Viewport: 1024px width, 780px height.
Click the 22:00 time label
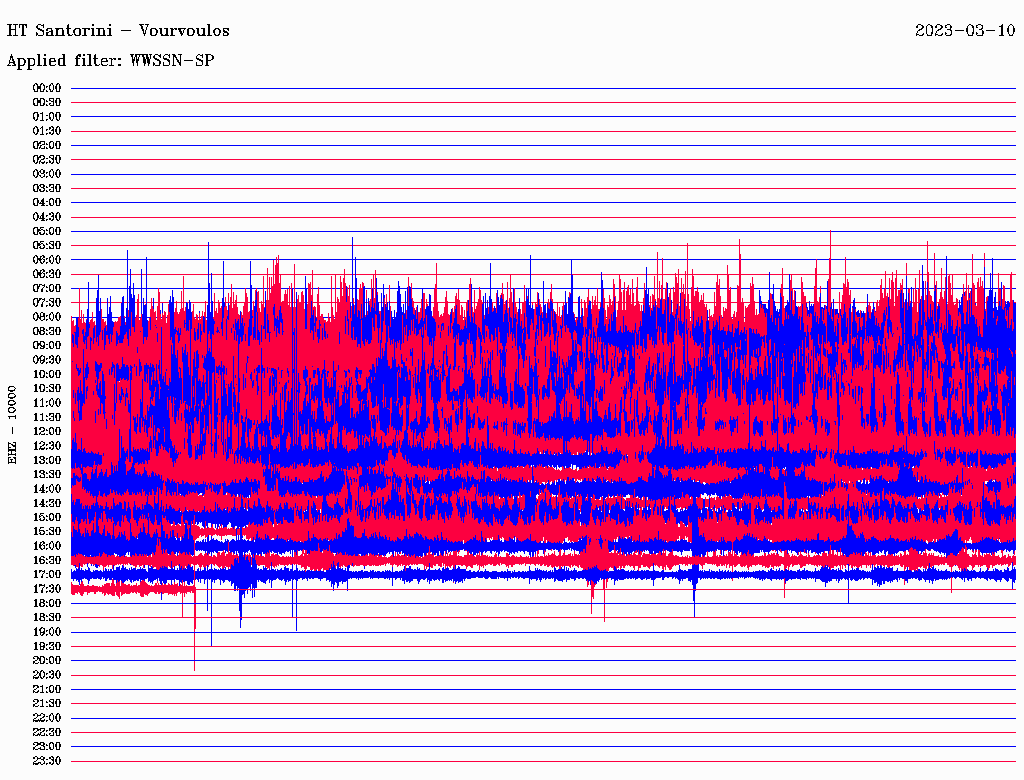point(47,718)
